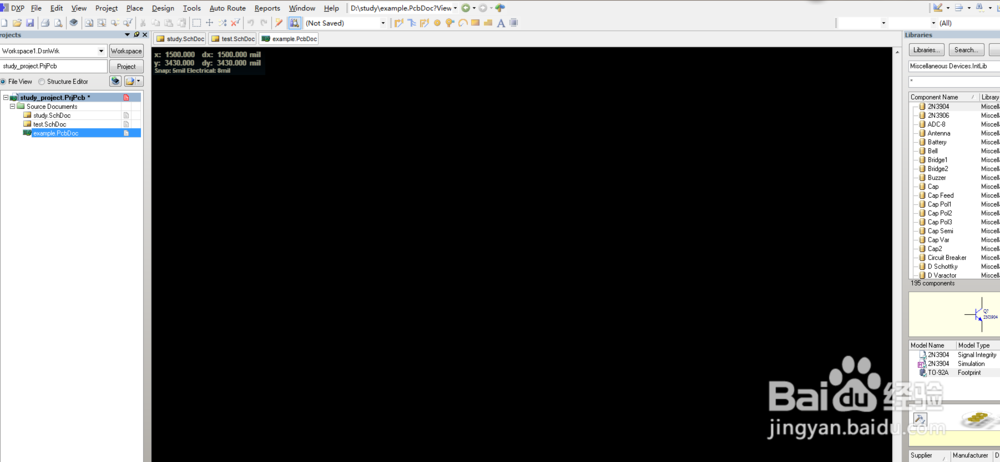Click the Libraries... button
This screenshot has width=1000, height=462.
coord(927,50)
